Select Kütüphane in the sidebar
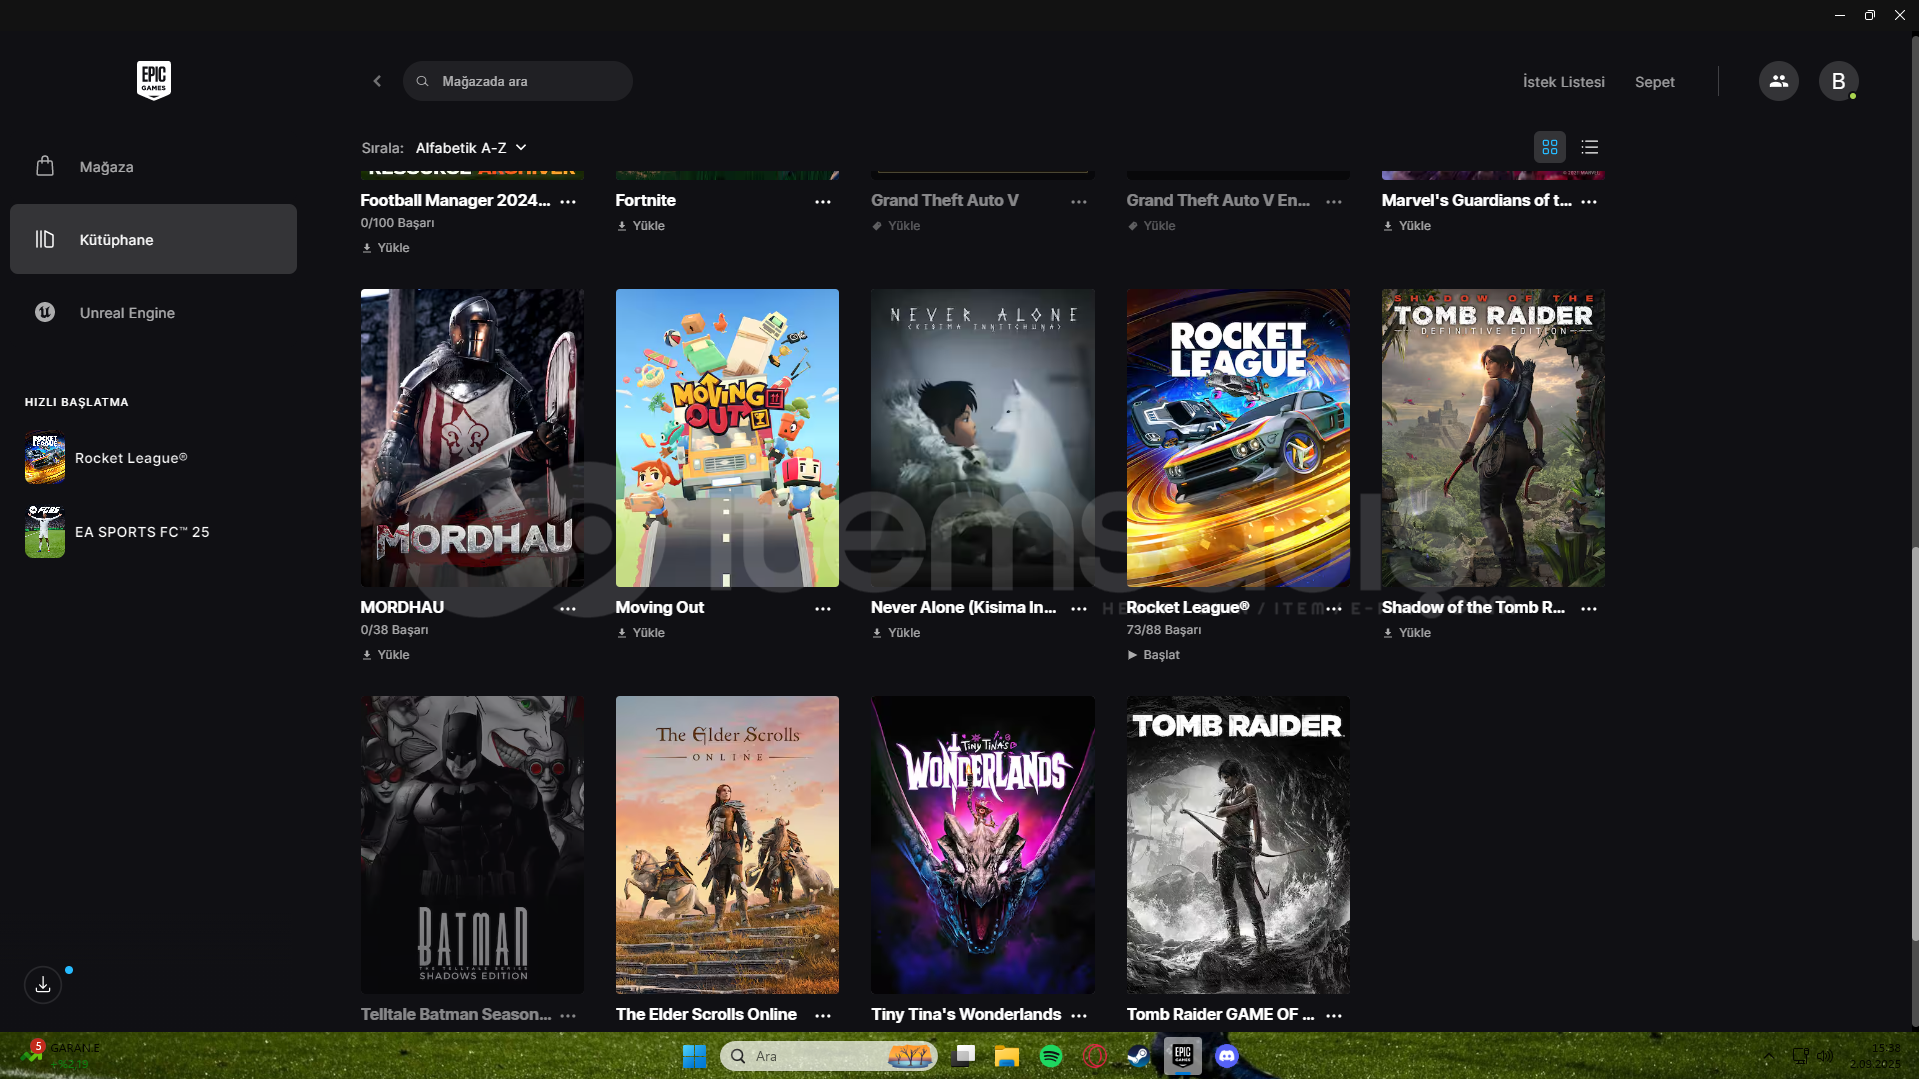 153,239
